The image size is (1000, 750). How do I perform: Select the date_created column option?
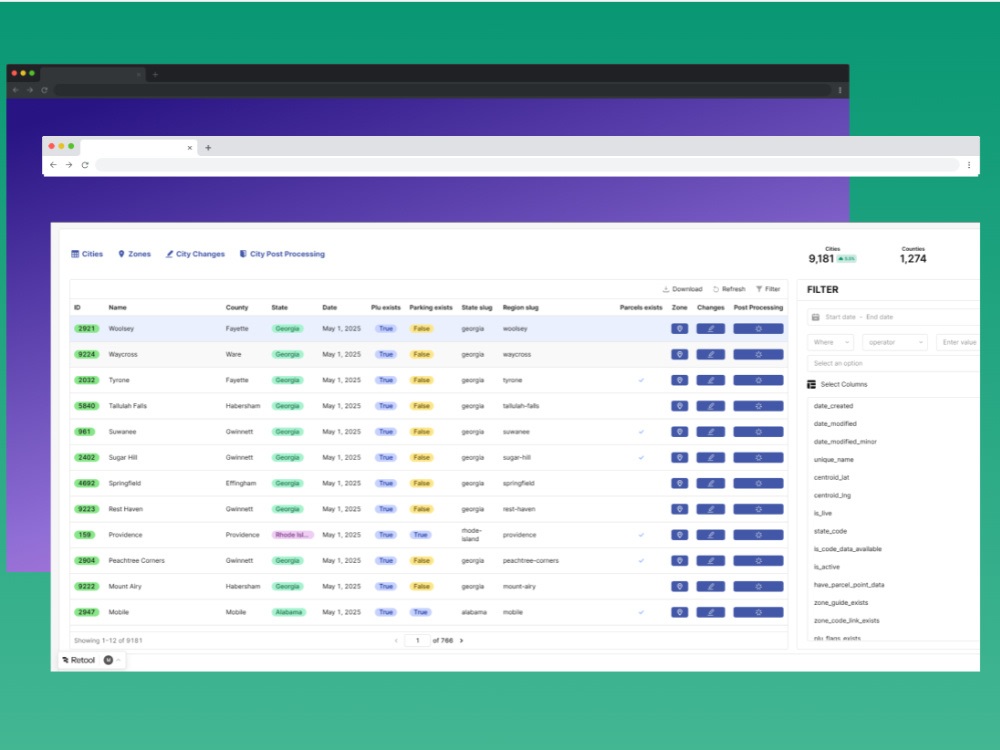[833, 406]
